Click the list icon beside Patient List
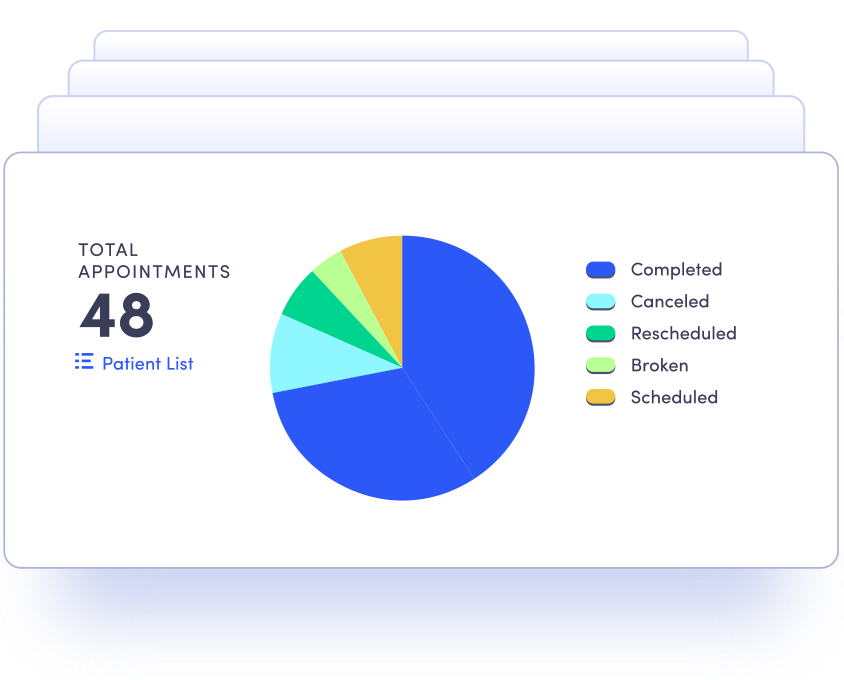 (84, 362)
